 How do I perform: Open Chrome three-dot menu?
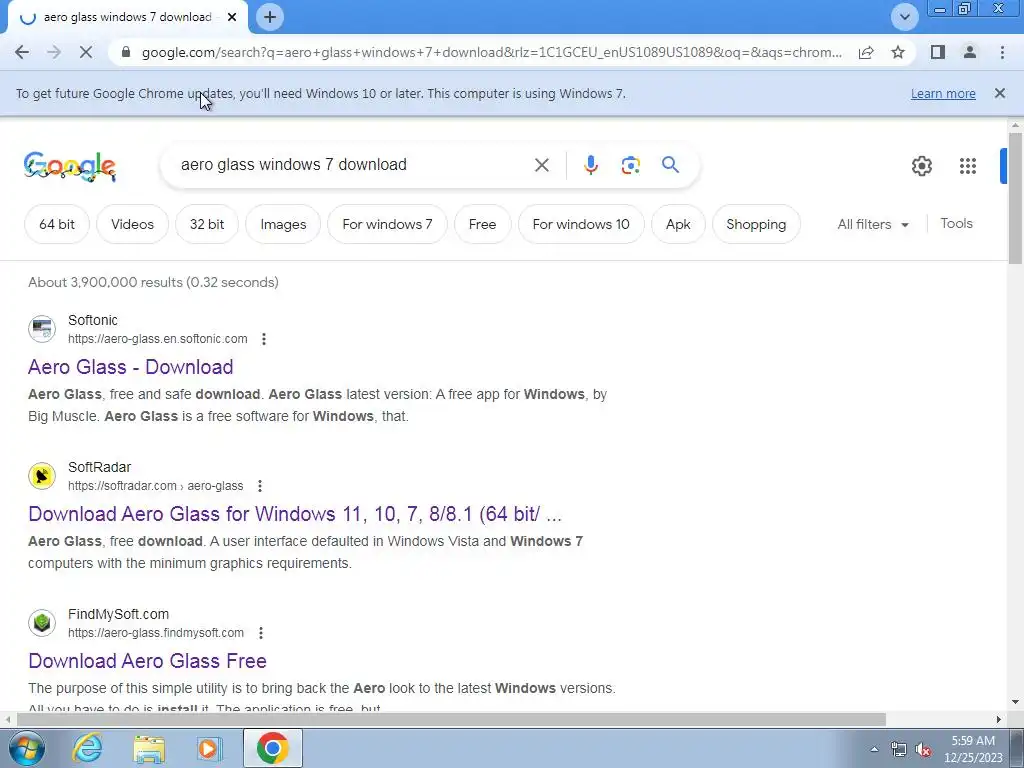[1002, 52]
